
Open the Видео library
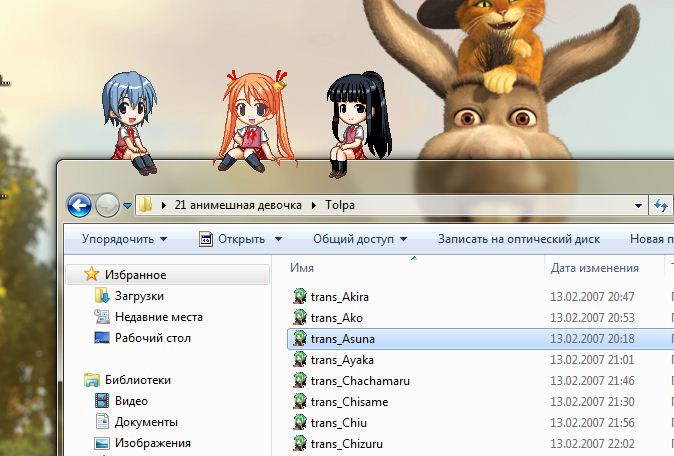pyautogui.click(x=131, y=401)
